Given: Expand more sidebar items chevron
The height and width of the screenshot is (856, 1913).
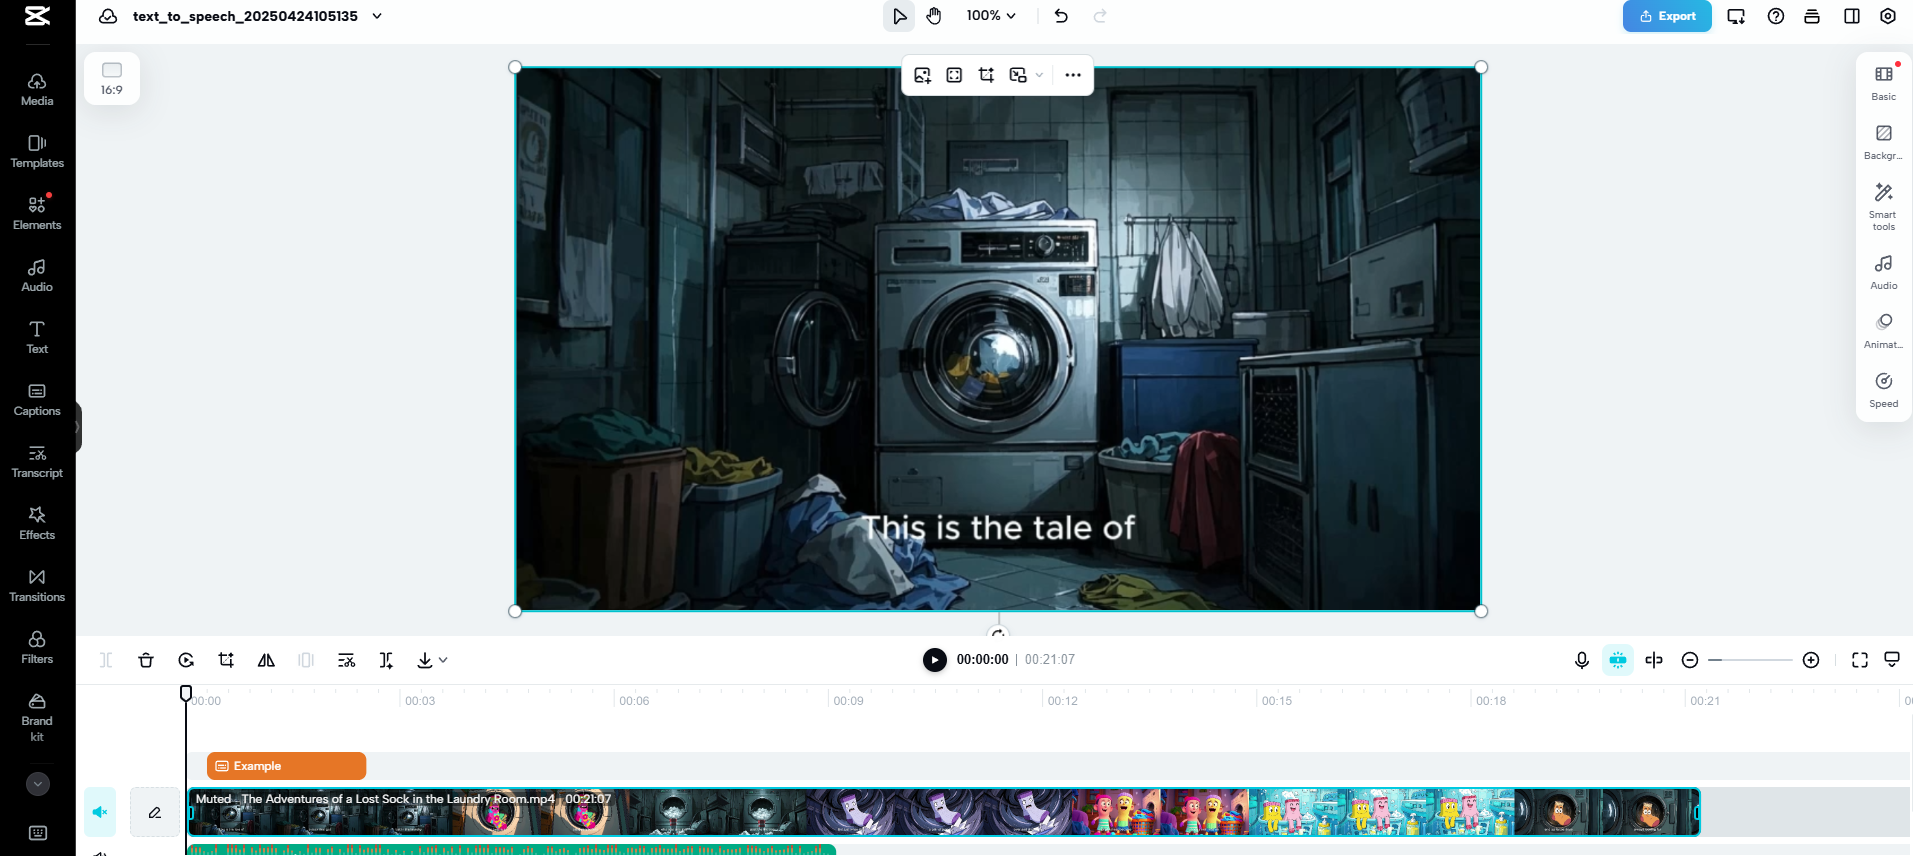Looking at the screenshot, I should 38,784.
